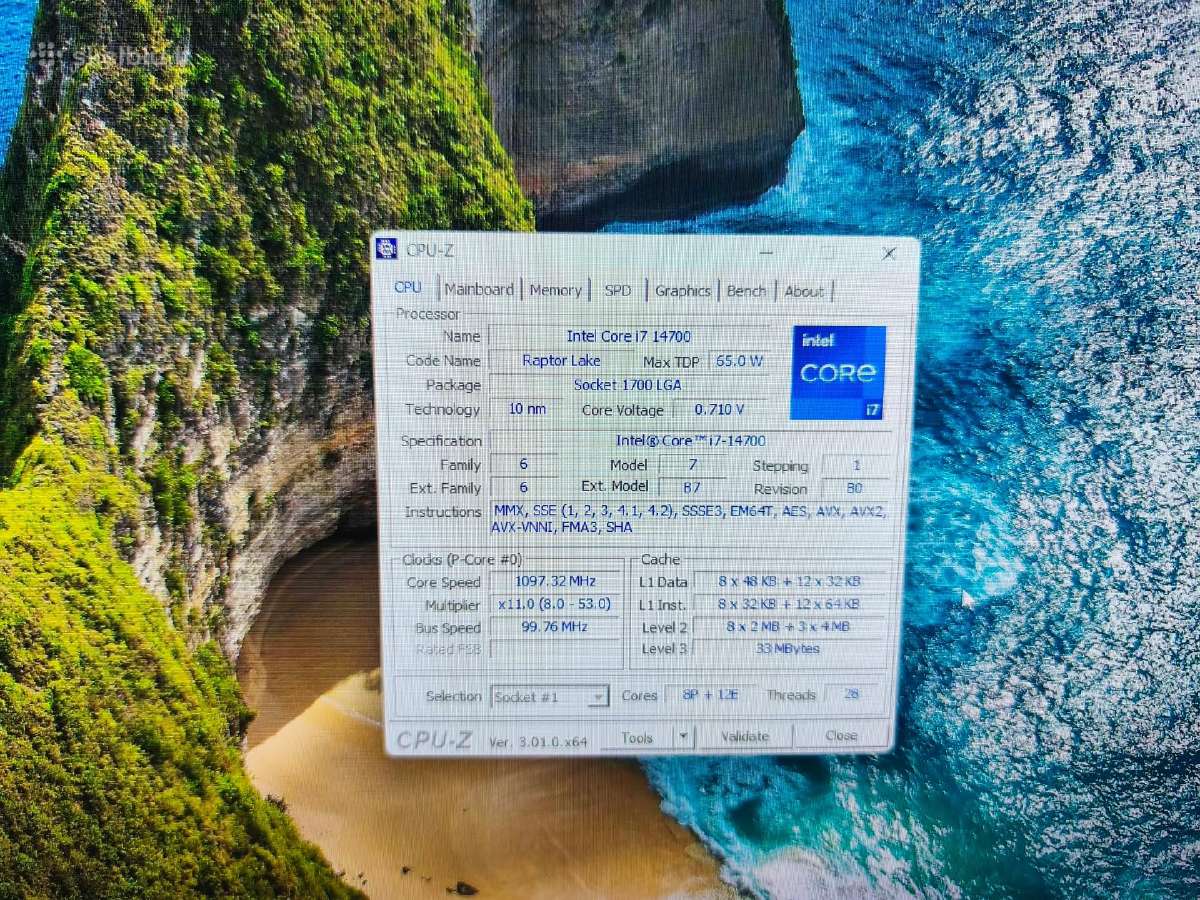Click the version text Ver. 3.01.0.x64
This screenshot has height=900, width=1200.
pos(538,742)
